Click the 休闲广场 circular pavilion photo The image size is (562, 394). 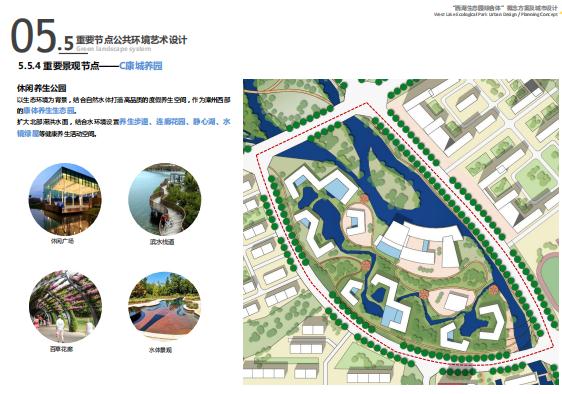tap(65, 200)
